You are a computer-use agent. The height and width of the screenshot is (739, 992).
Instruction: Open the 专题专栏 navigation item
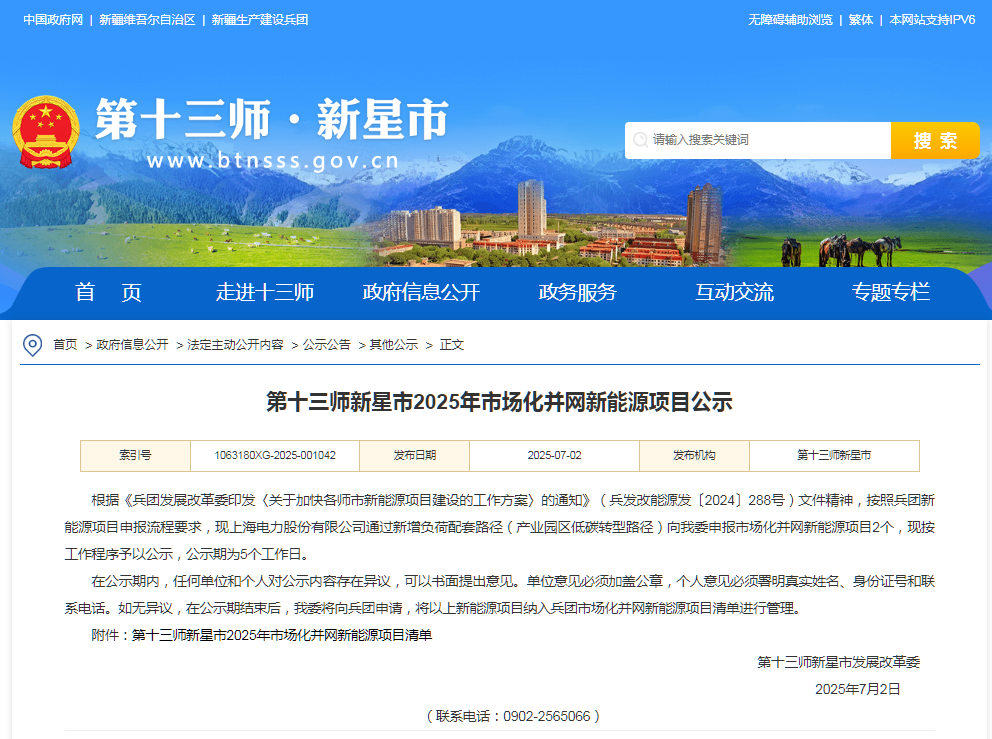[x=890, y=292]
